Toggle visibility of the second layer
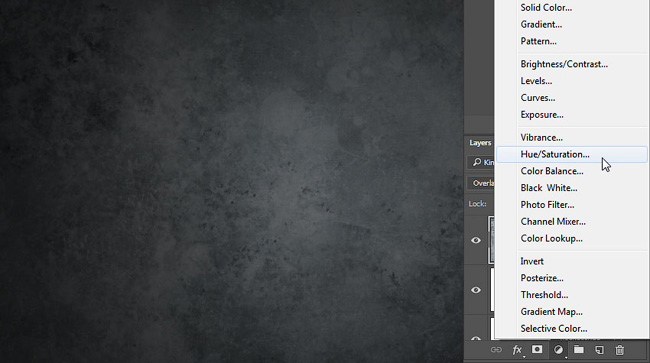This screenshot has height=363, width=650. point(476,290)
